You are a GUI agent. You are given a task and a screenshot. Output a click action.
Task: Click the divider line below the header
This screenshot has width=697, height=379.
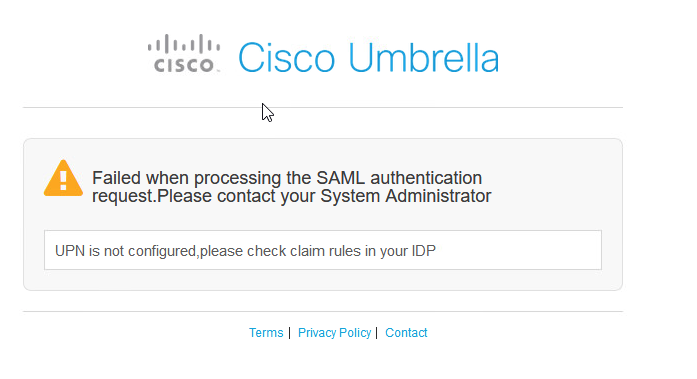[323, 107]
